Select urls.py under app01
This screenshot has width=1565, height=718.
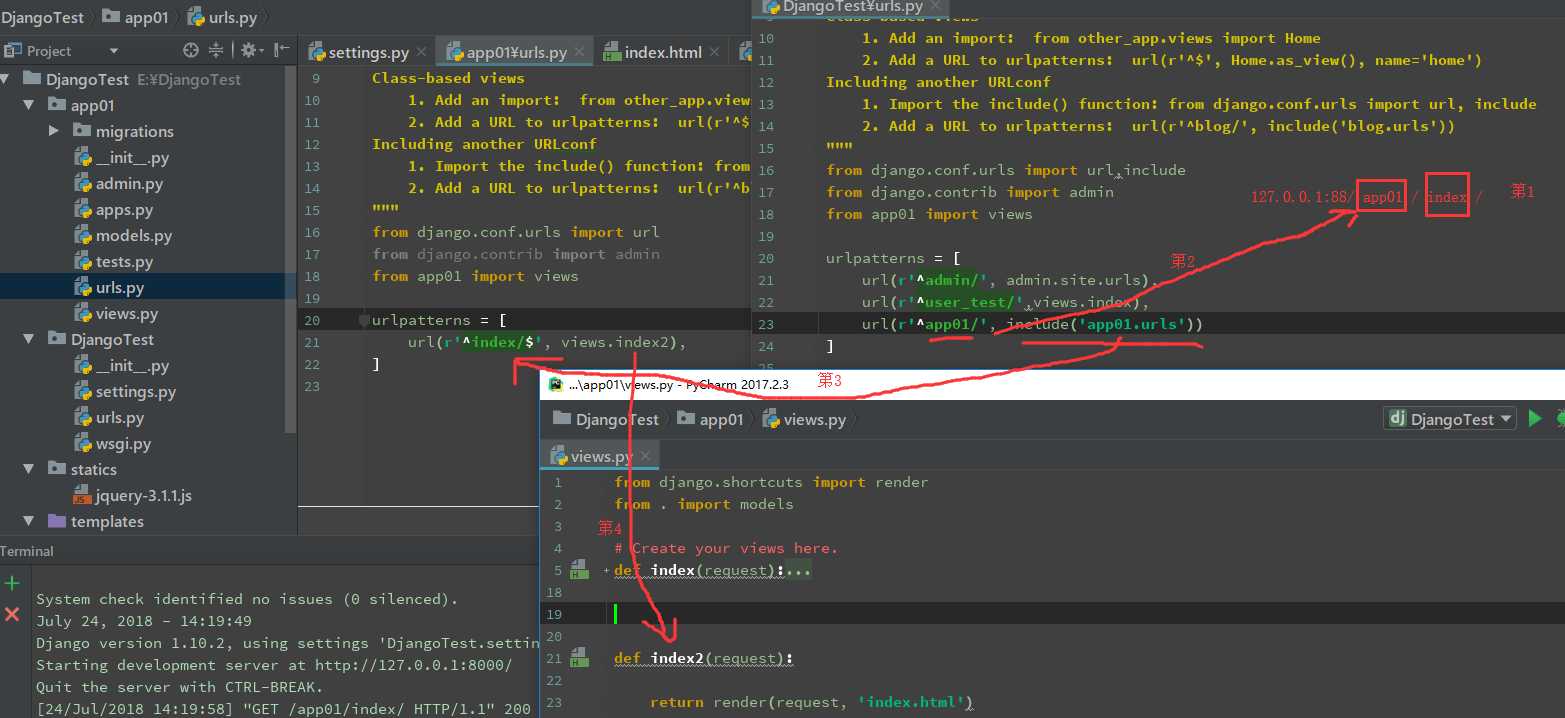(120, 287)
